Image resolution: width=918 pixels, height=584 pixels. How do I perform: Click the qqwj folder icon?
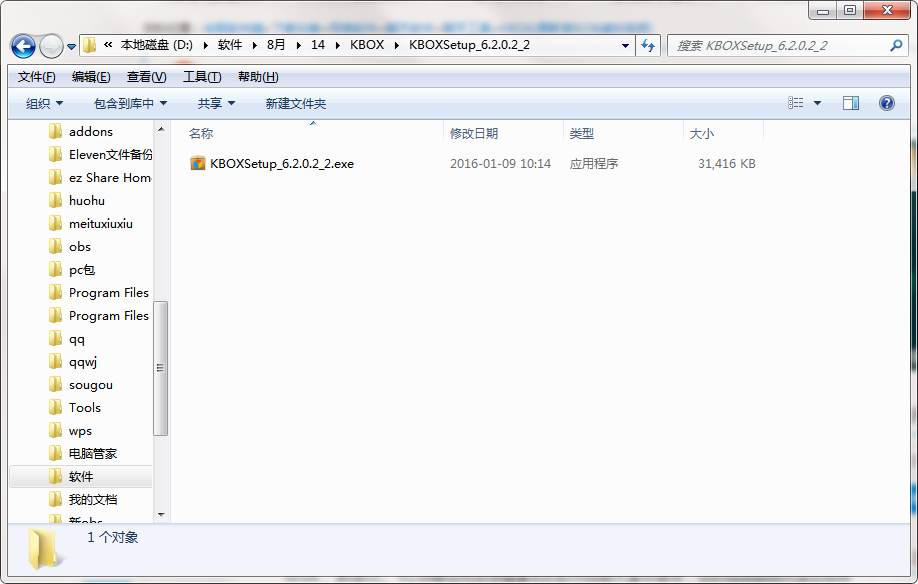(x=55, y=362)
